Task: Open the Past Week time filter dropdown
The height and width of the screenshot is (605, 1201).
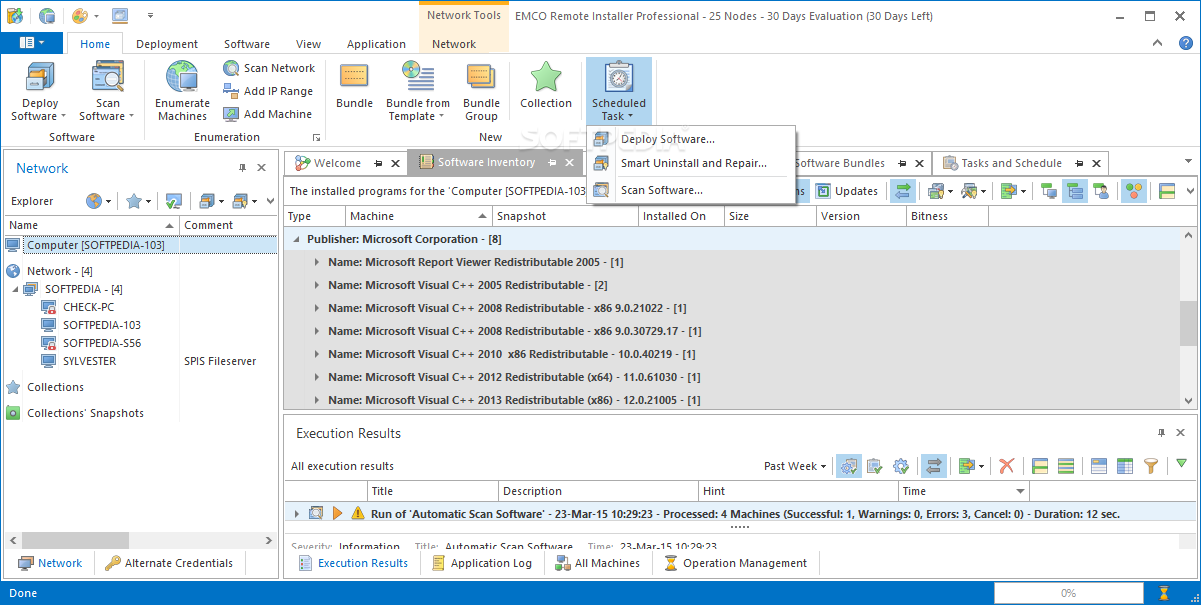Action: tap(795, 466)
